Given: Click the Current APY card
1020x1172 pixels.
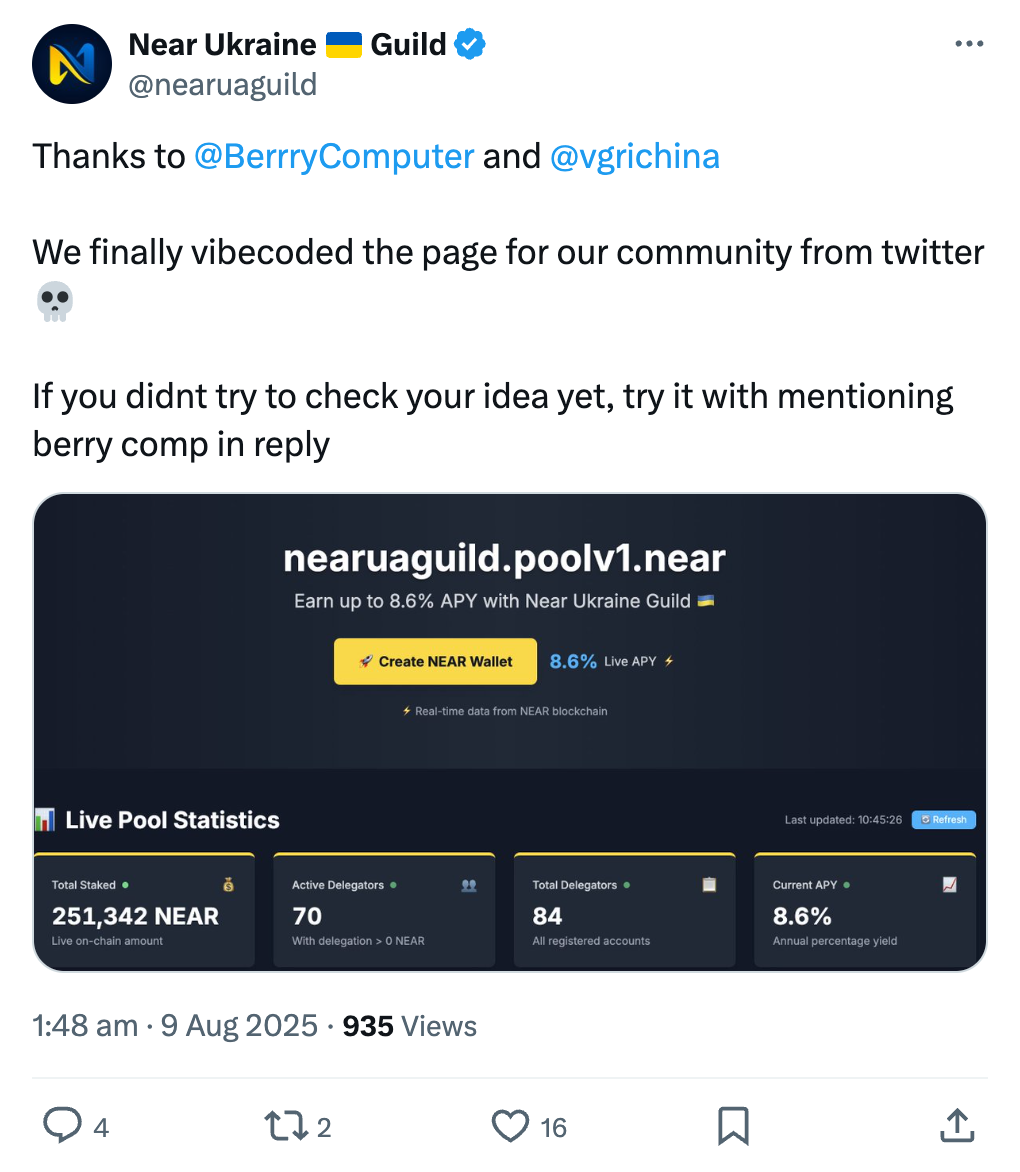Looking at the screenshot, I should click(x=865, y=910).
